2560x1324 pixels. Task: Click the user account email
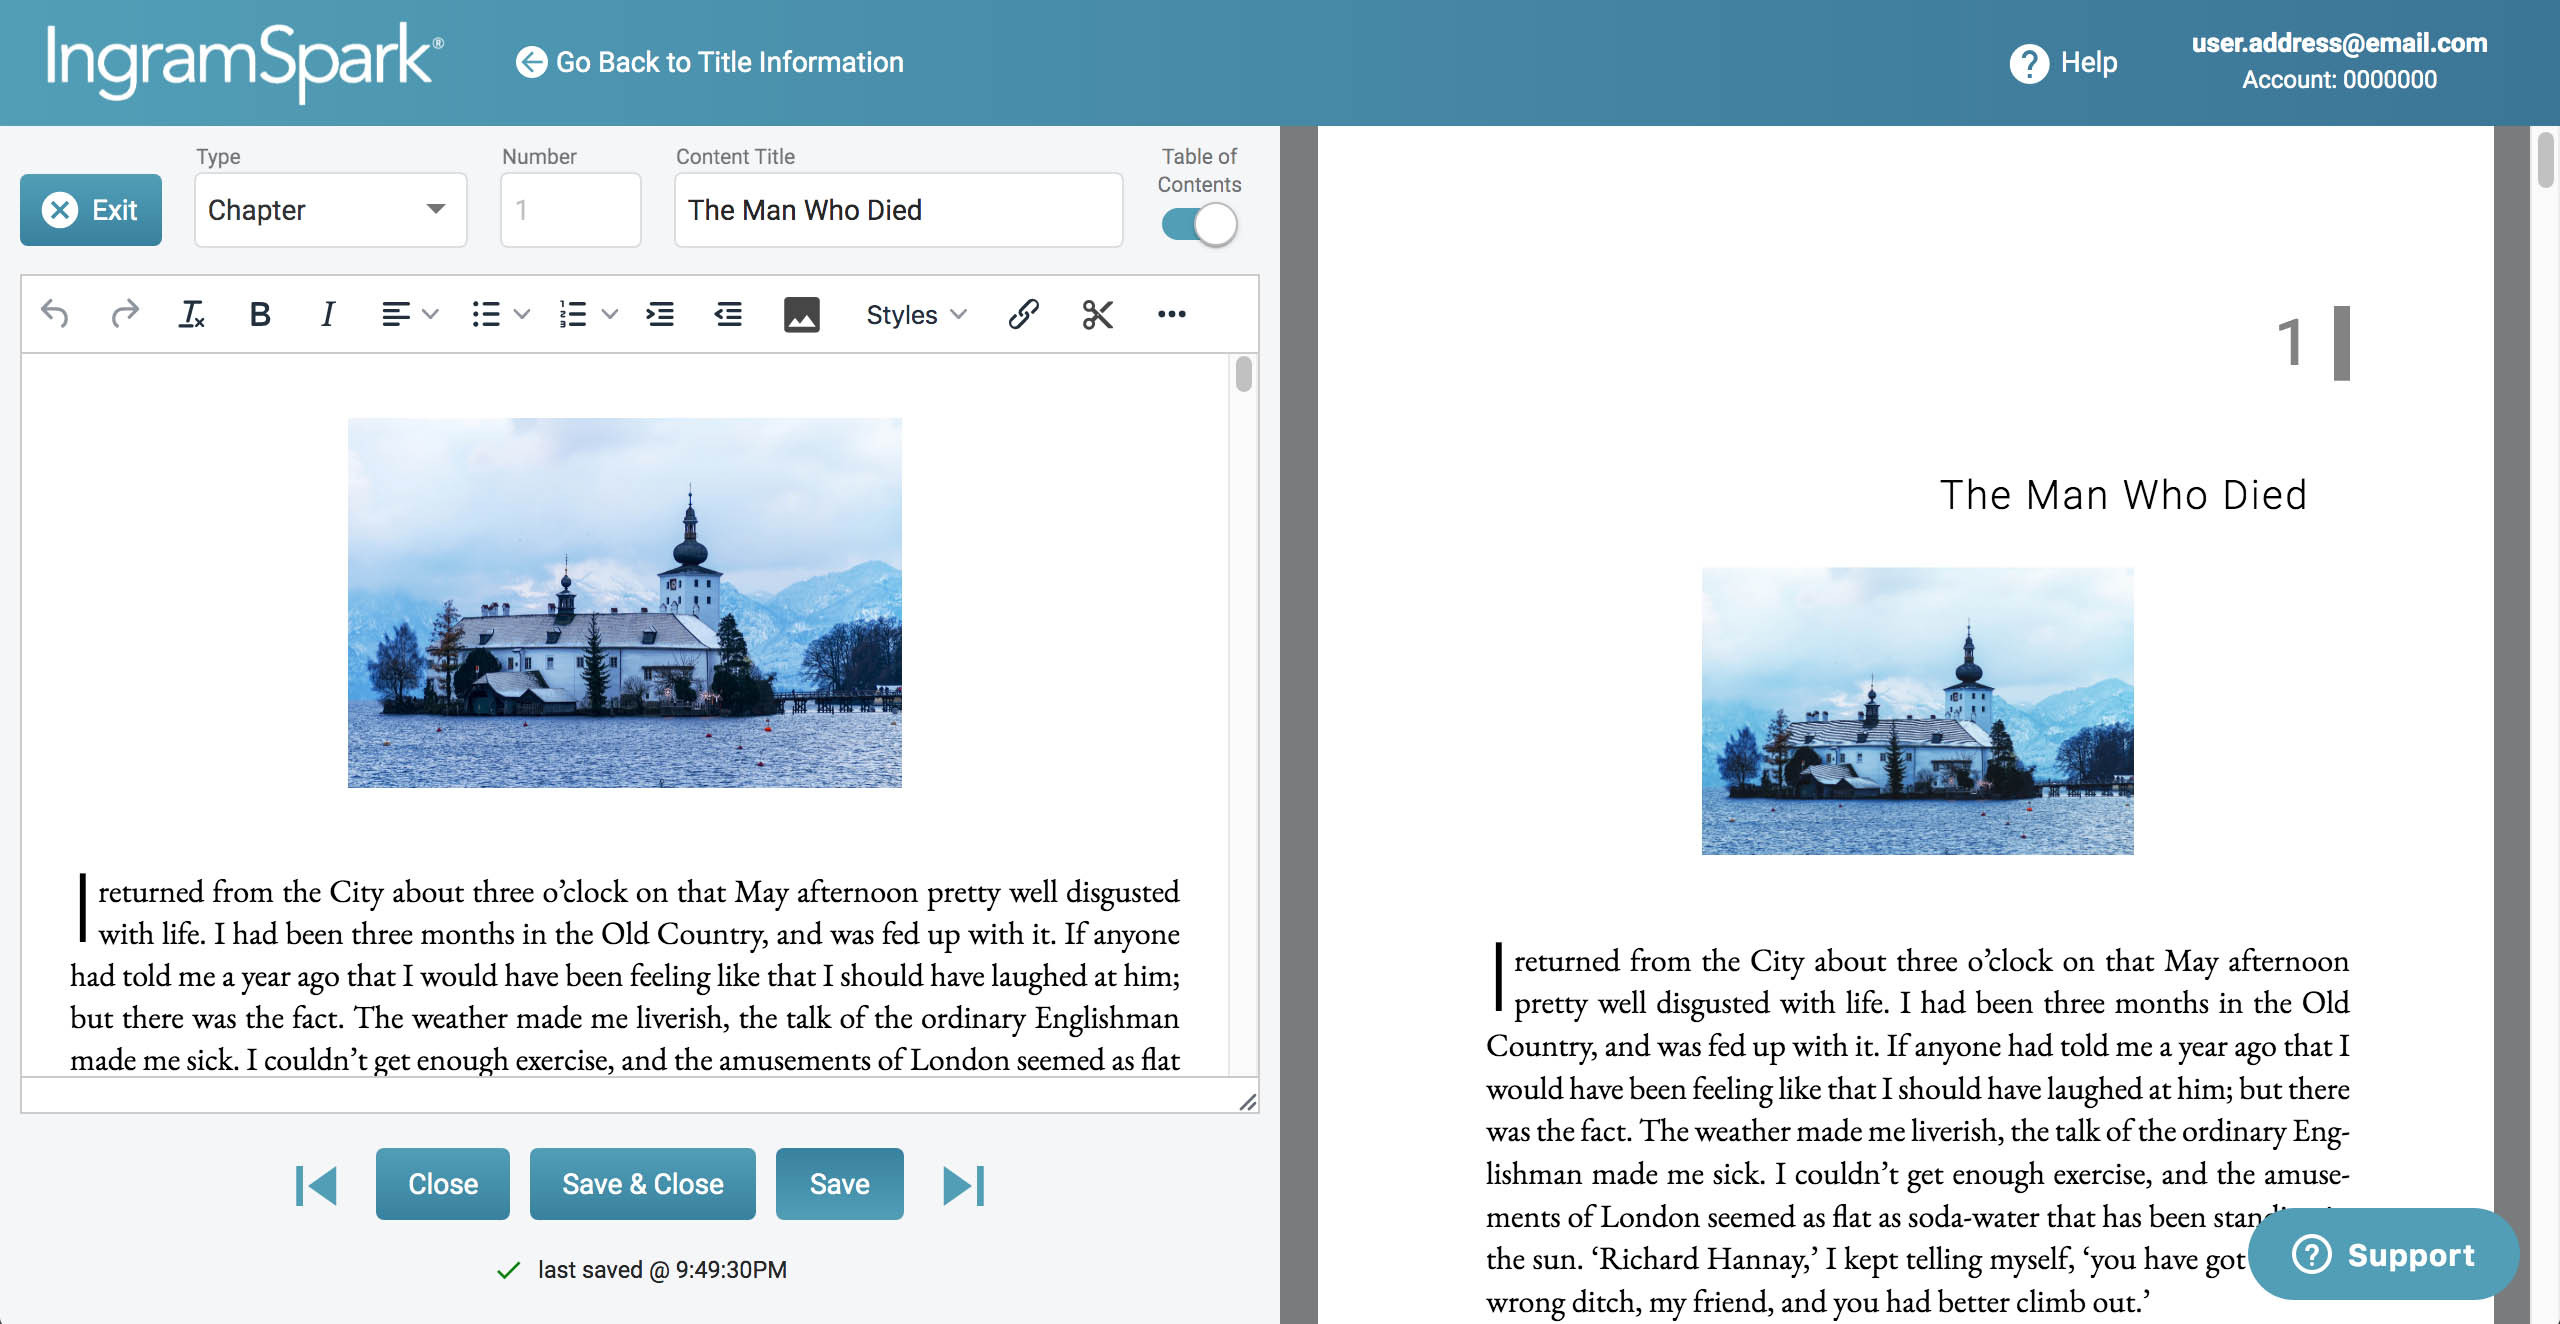tap(2339, 43)
